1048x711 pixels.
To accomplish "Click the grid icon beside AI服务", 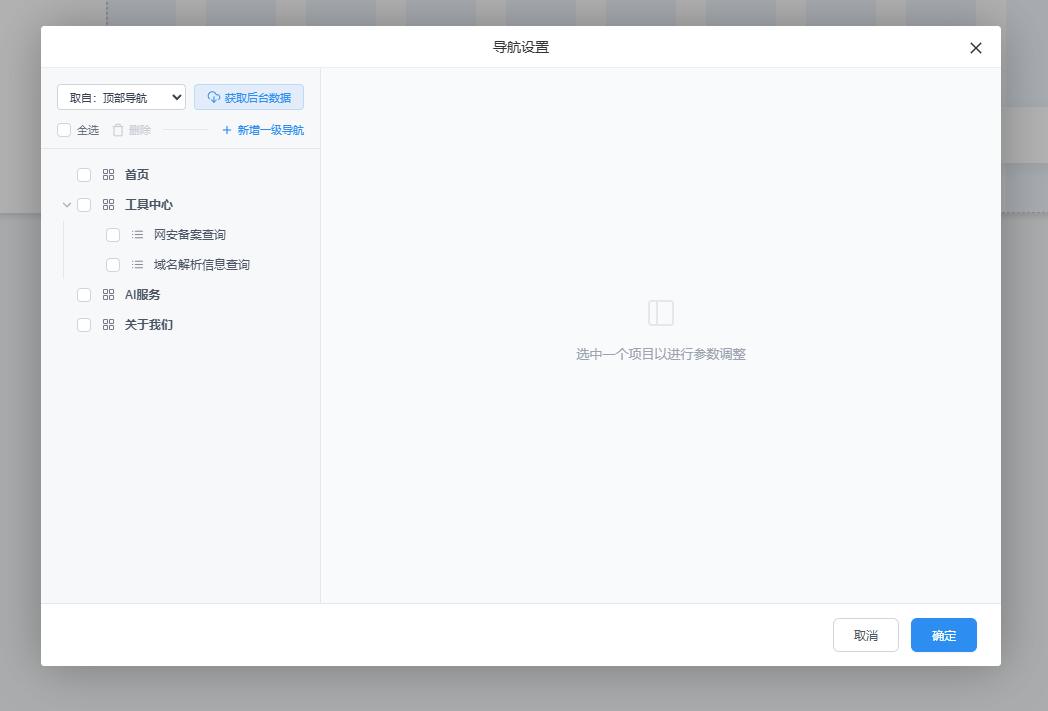I will coord(108,295).
